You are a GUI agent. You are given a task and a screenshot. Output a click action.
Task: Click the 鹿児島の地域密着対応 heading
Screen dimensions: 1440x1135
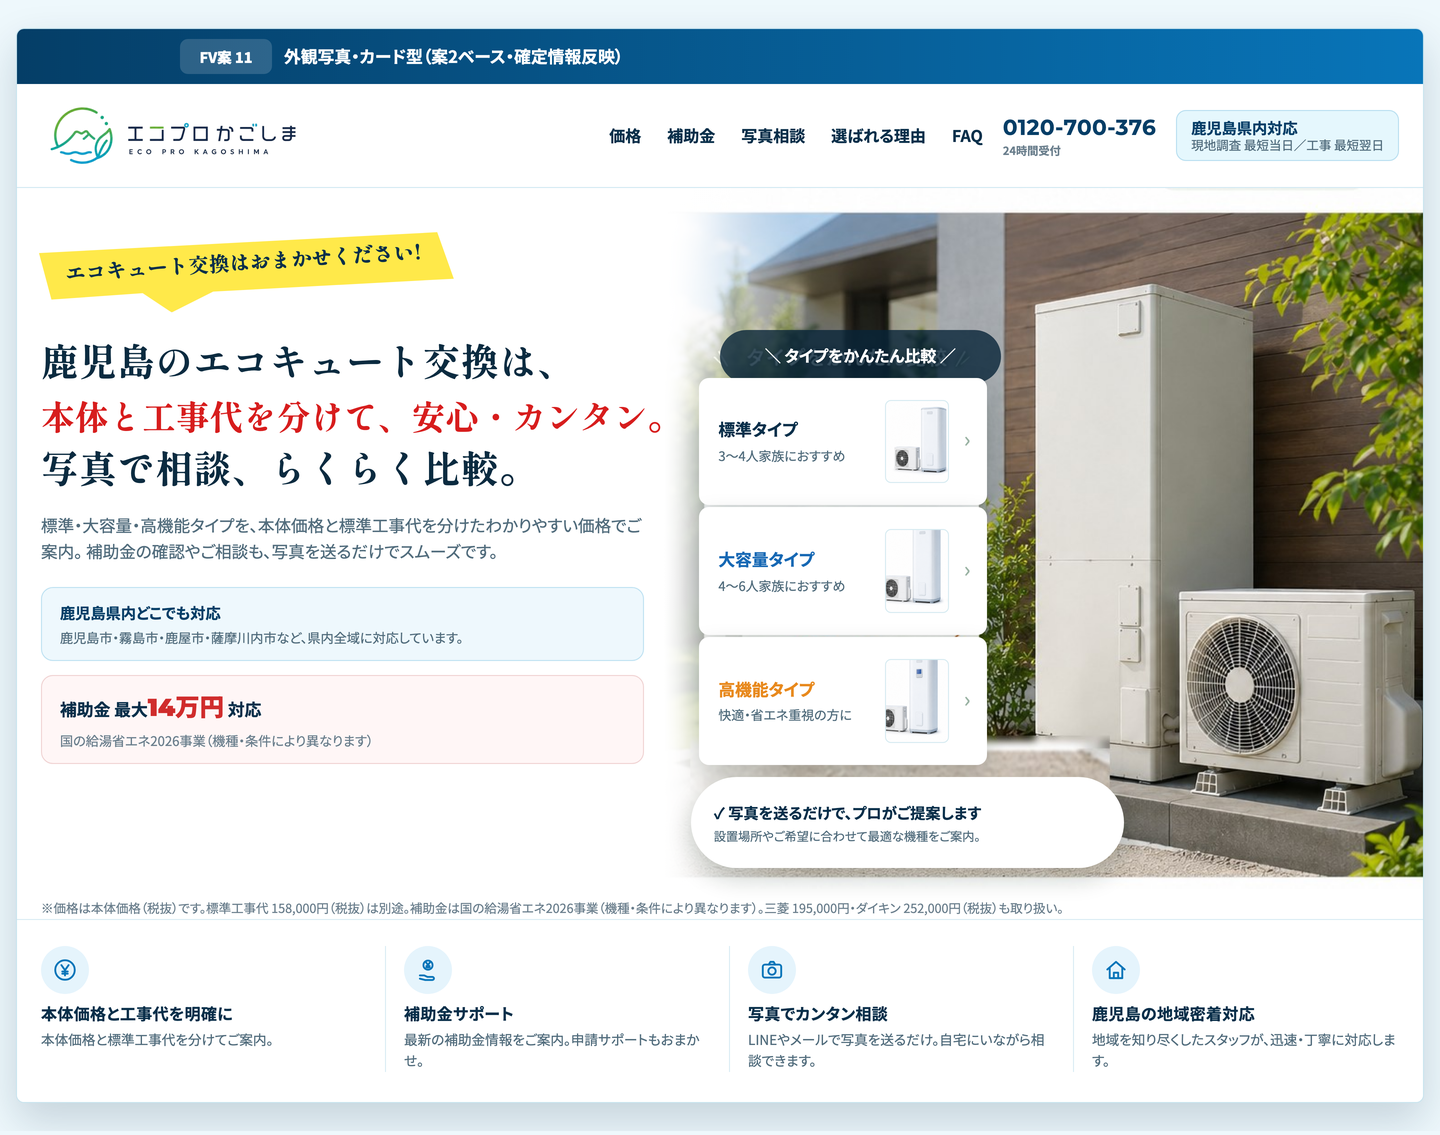click(1173, 1014)
